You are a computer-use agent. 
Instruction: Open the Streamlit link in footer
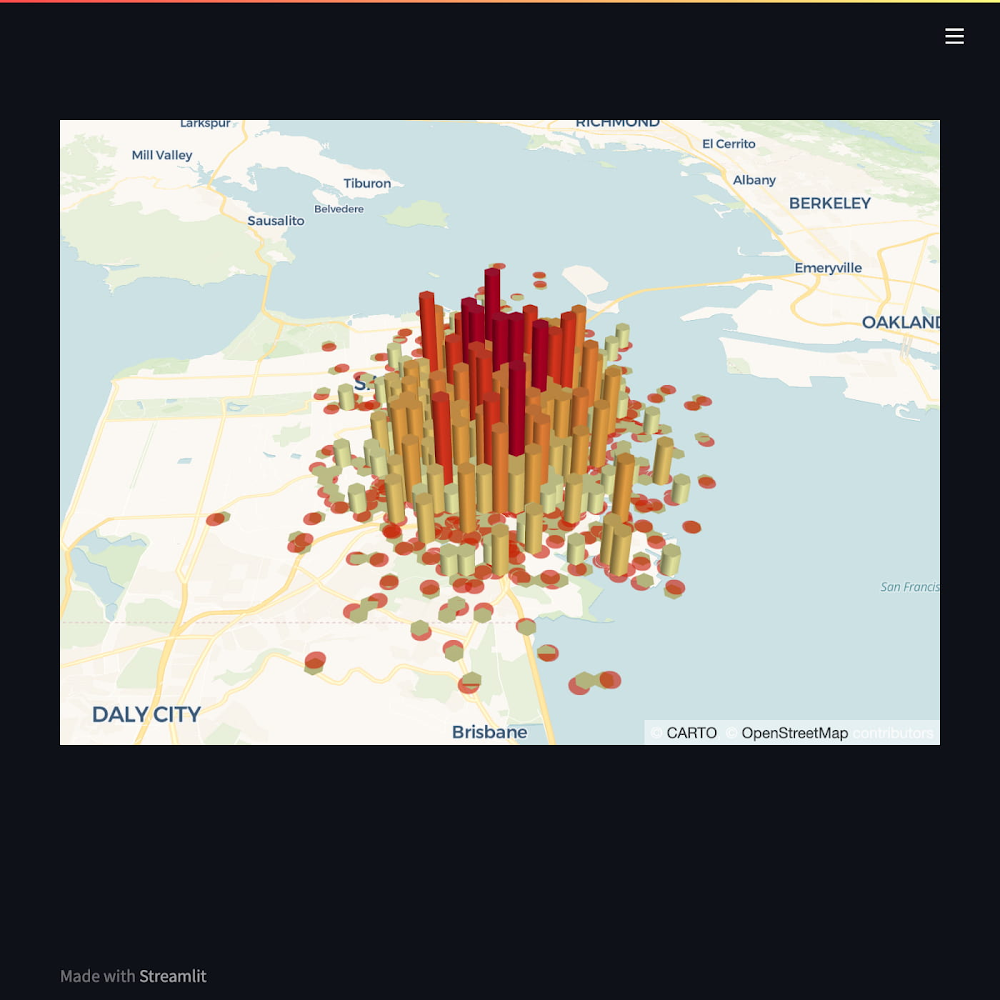pyautogui.click(x=172, y=976)
